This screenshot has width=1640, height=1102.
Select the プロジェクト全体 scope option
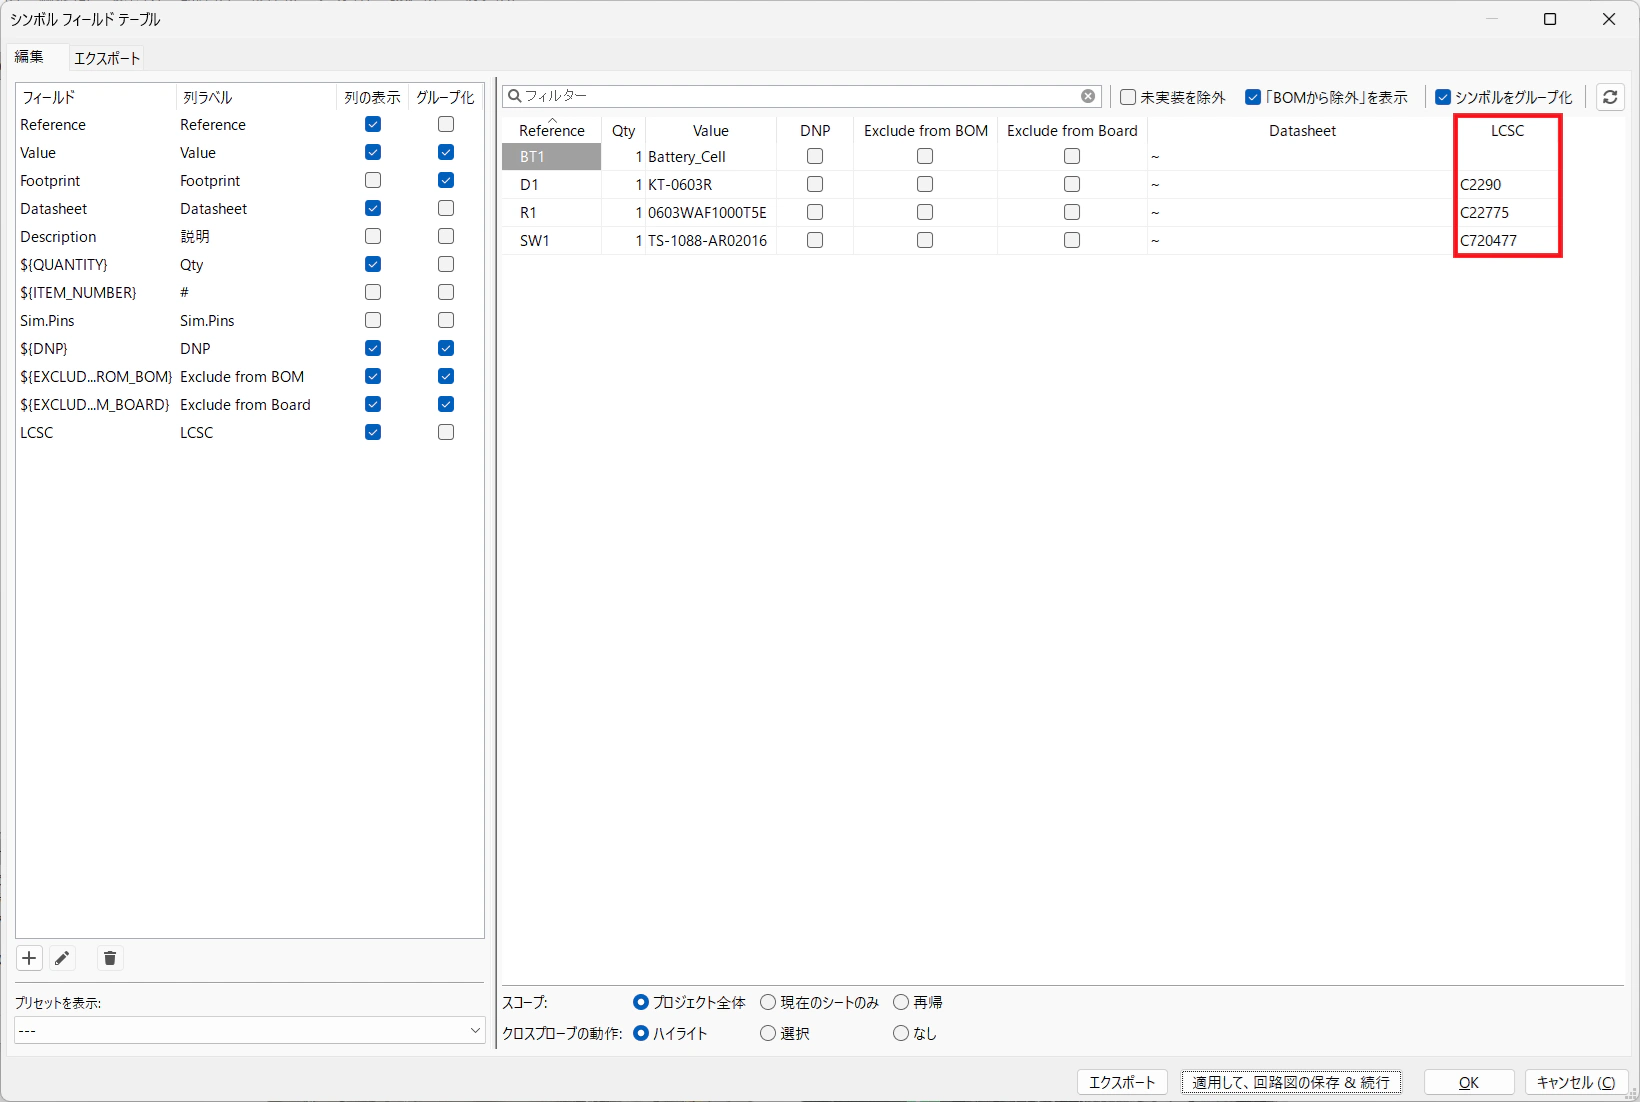pos(690,1002)
